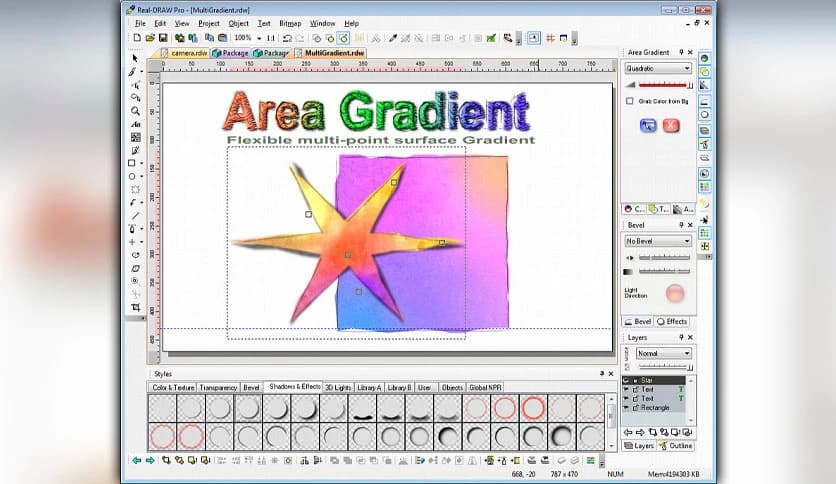Viewport: 836px width, 484px height.
Task: Close the Styles panel
Action: click(611, 374)
